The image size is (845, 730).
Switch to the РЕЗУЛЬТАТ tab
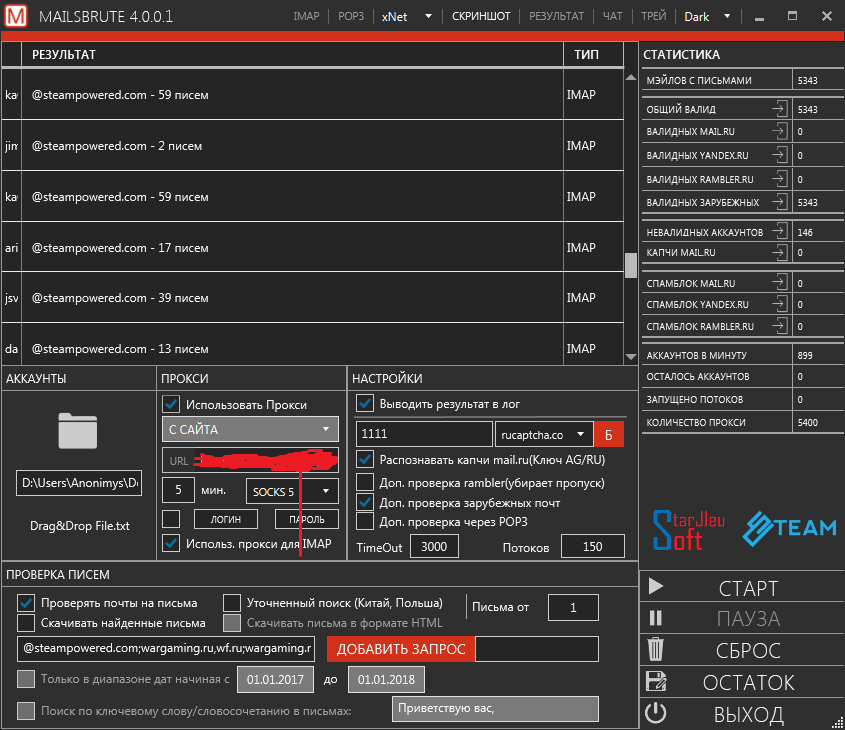[x=556, y=16]
